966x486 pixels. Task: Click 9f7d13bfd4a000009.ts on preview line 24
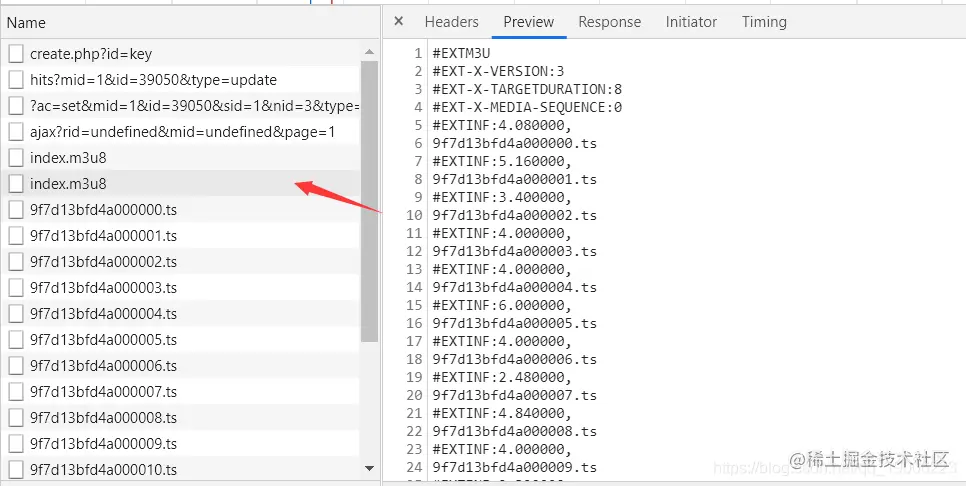(x=514, y=467)
